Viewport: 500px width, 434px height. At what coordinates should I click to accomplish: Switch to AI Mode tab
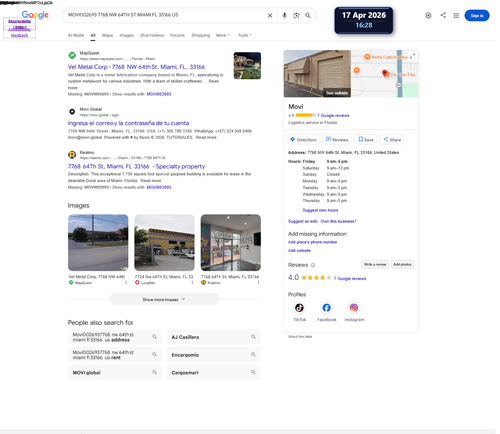coord(77,35)
